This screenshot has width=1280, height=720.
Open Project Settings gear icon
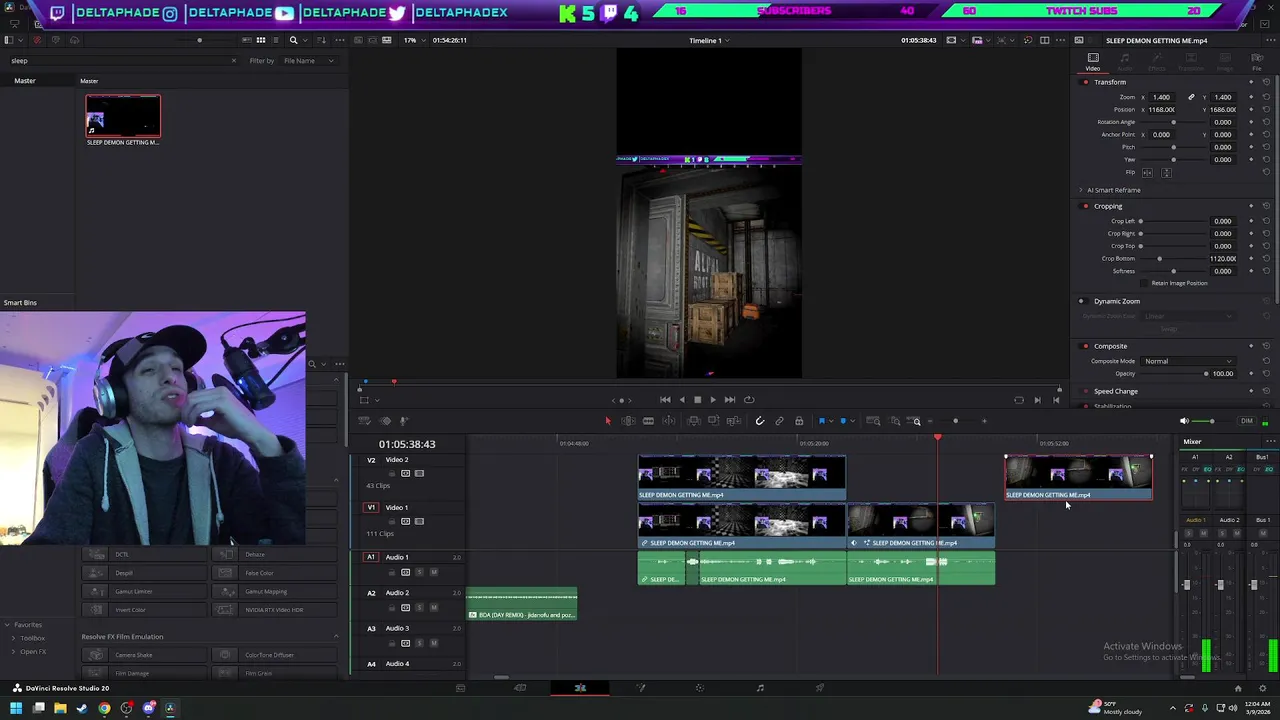pos(1262,688)
